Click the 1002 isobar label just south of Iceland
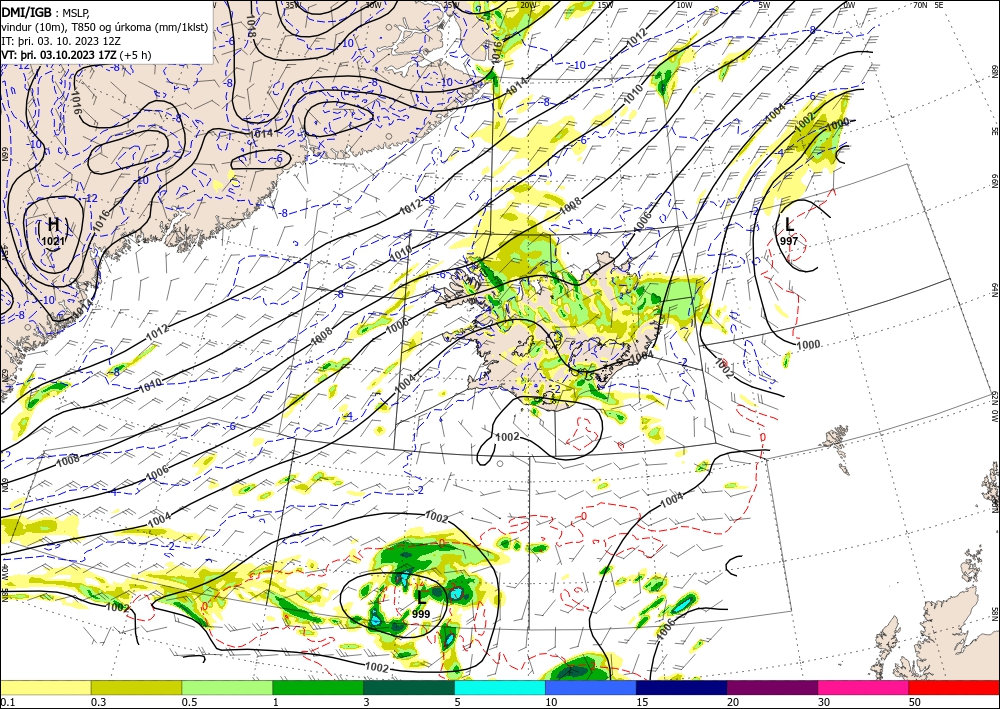 point(507,437)
